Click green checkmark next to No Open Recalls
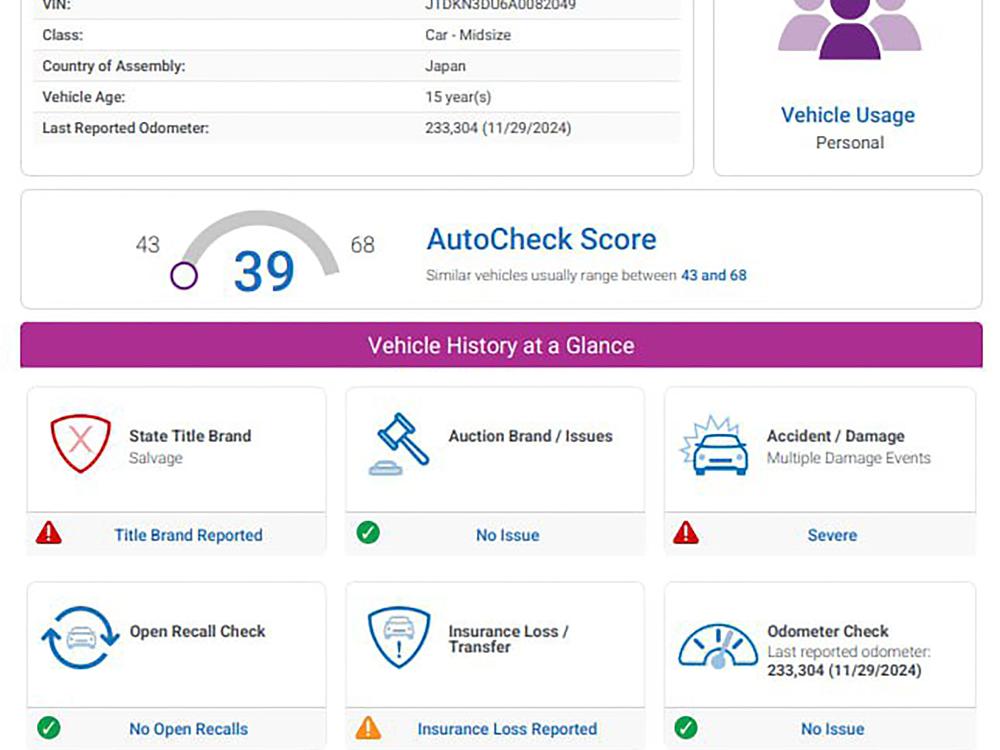The width and height of the screenshot is (1000, 750). click(x=49, y=728)
